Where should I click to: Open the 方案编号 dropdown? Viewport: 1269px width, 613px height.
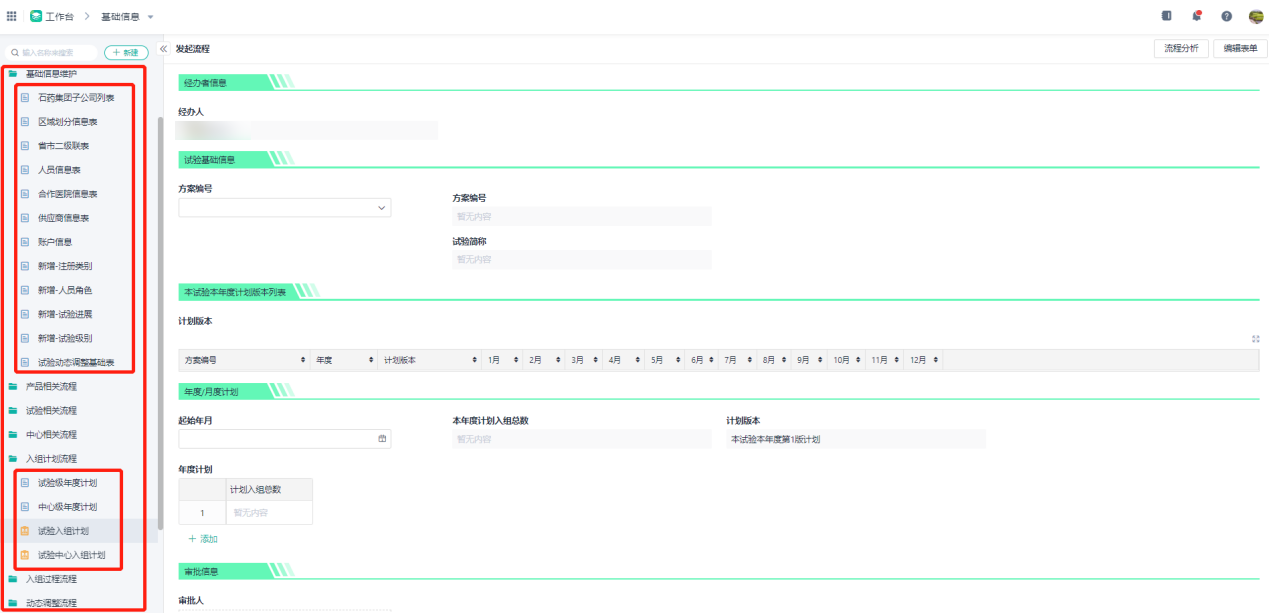pos(285,208)
